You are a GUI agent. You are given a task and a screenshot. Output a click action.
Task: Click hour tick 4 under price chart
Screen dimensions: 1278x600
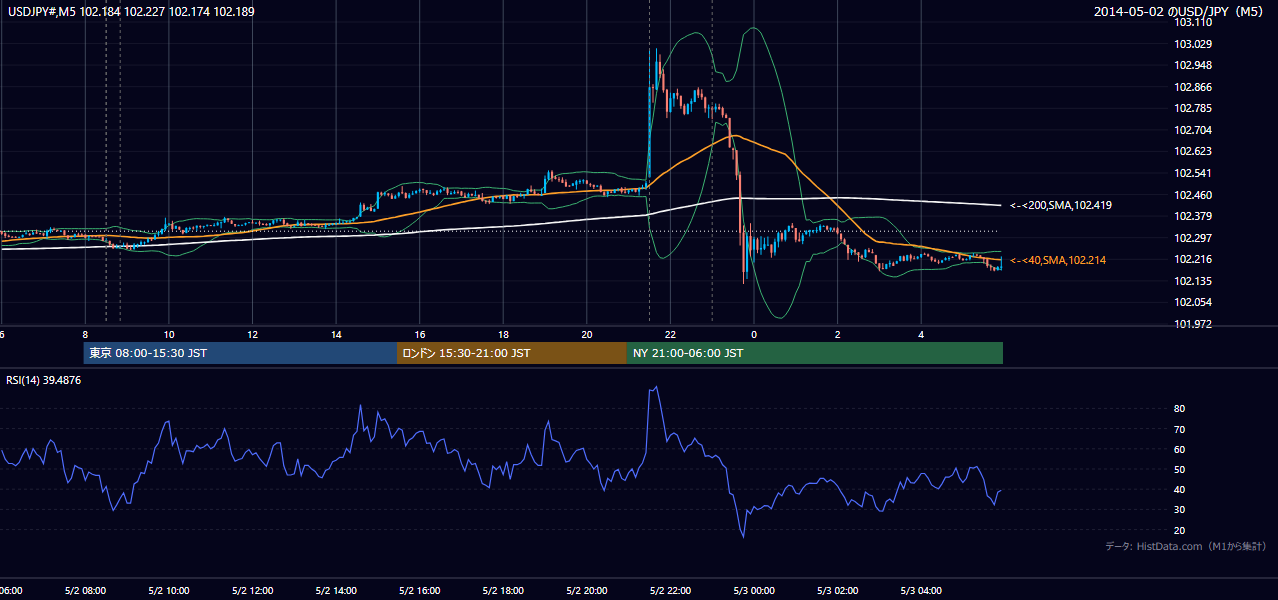pyautogui.click(x=922, y=334)
